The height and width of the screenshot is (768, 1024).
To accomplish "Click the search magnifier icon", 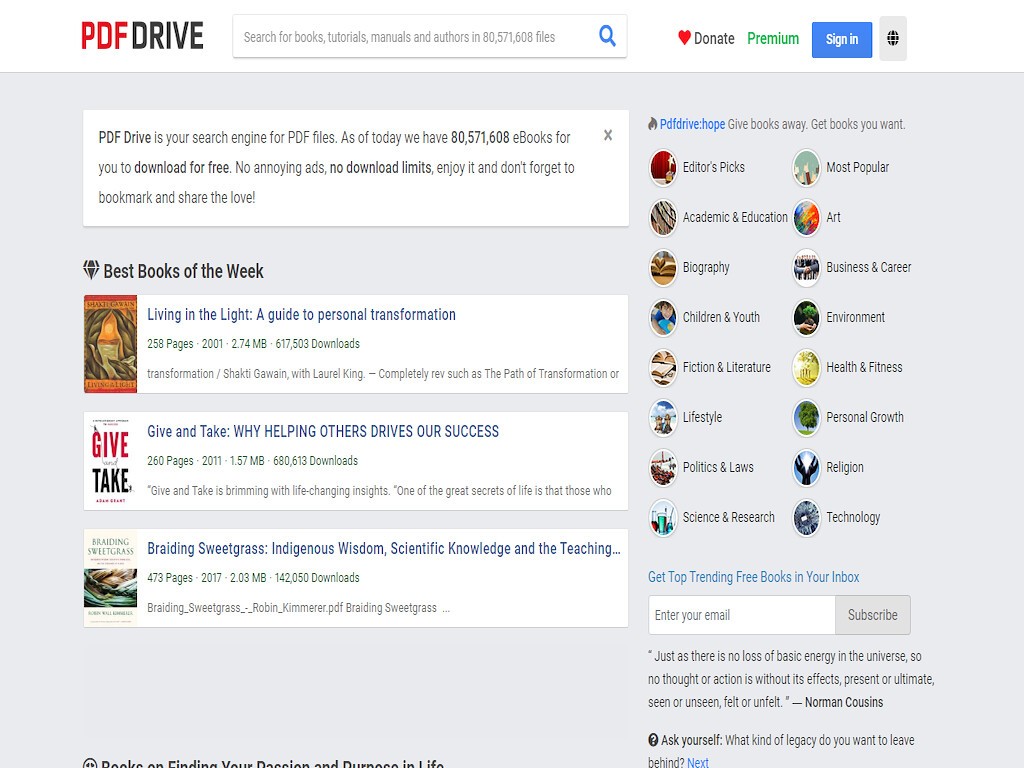I will pyautogui.click(x=607, y=36).
